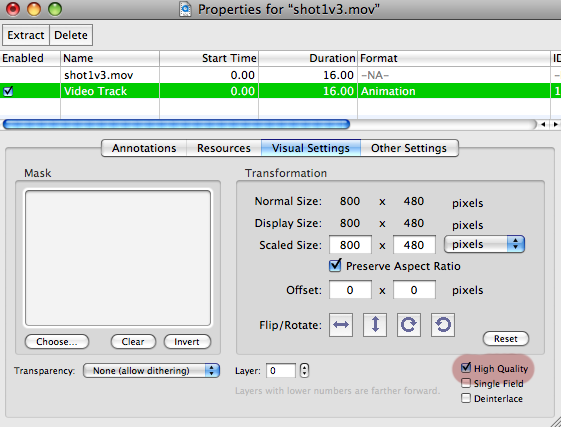Flip the video vertically
This screenshot has height=427, width=561.
click(375, 325)
